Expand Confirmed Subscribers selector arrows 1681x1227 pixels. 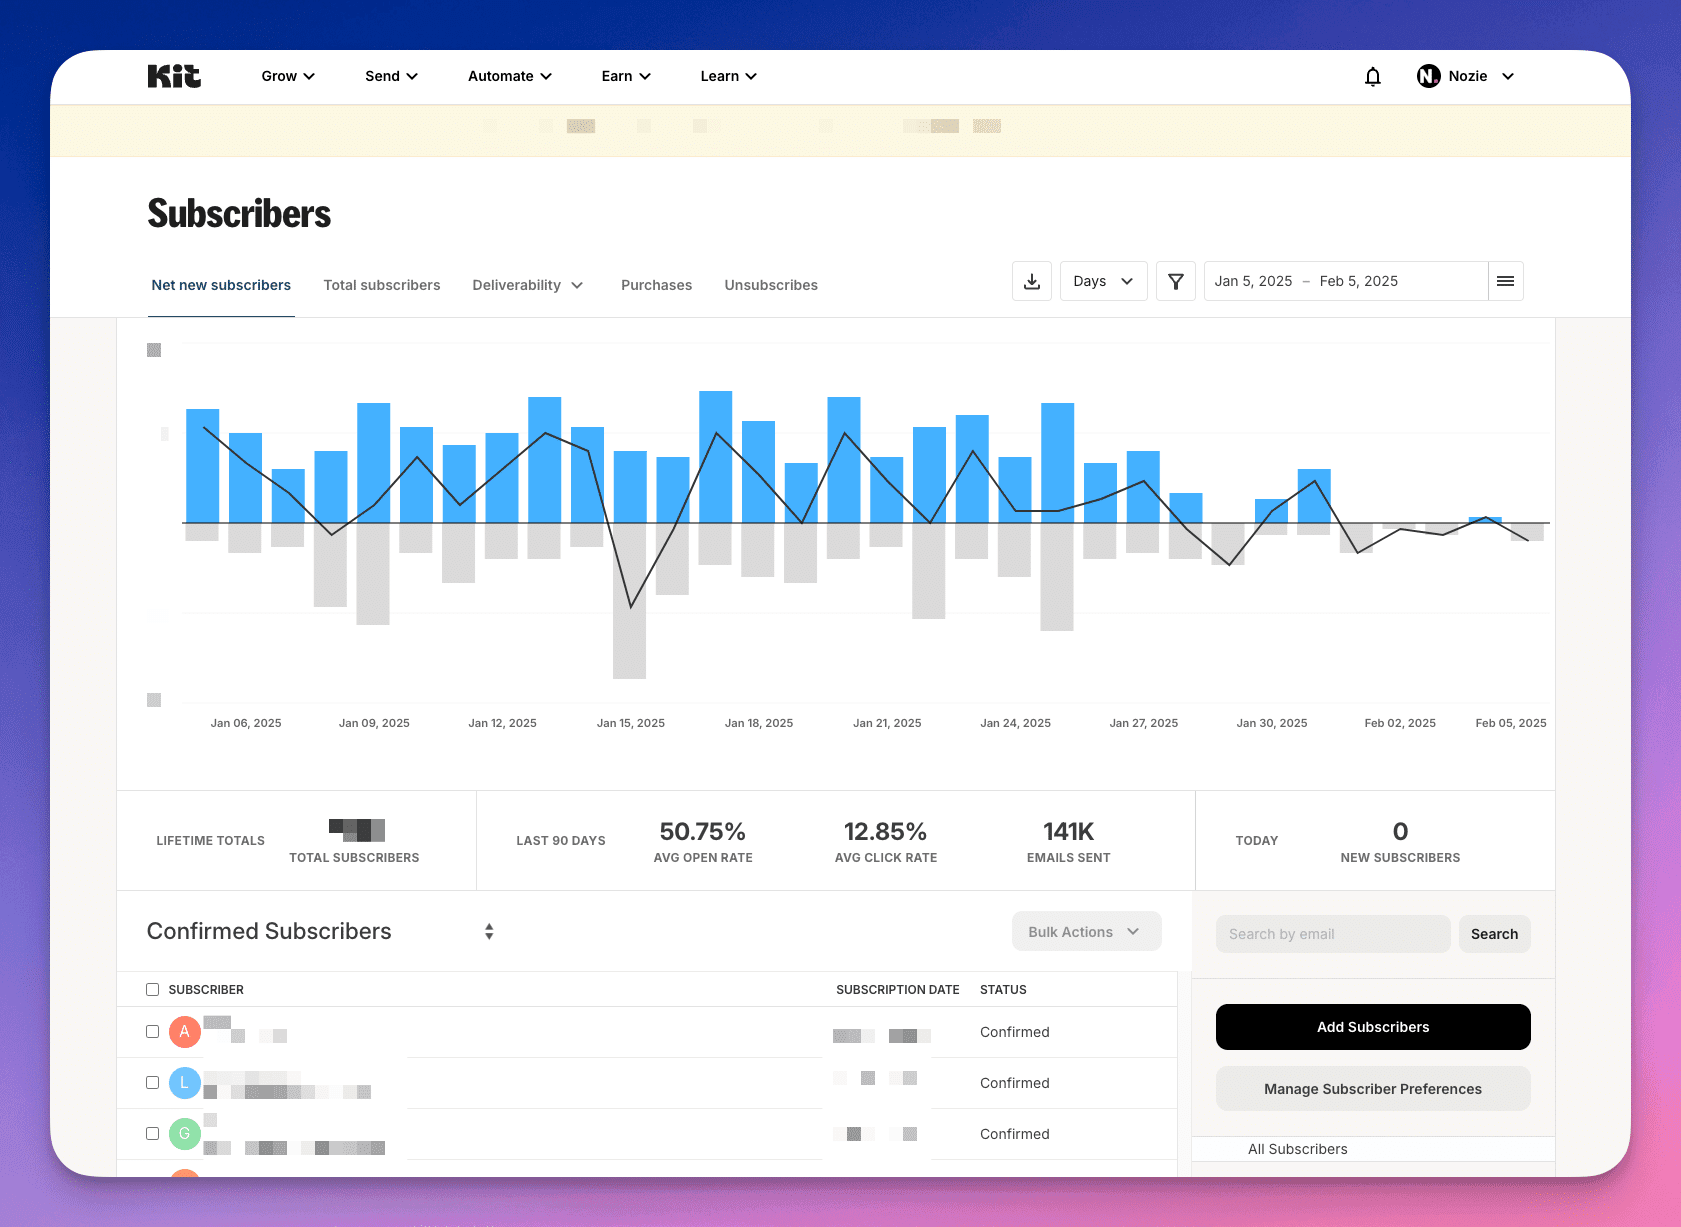tap(489, 931)
